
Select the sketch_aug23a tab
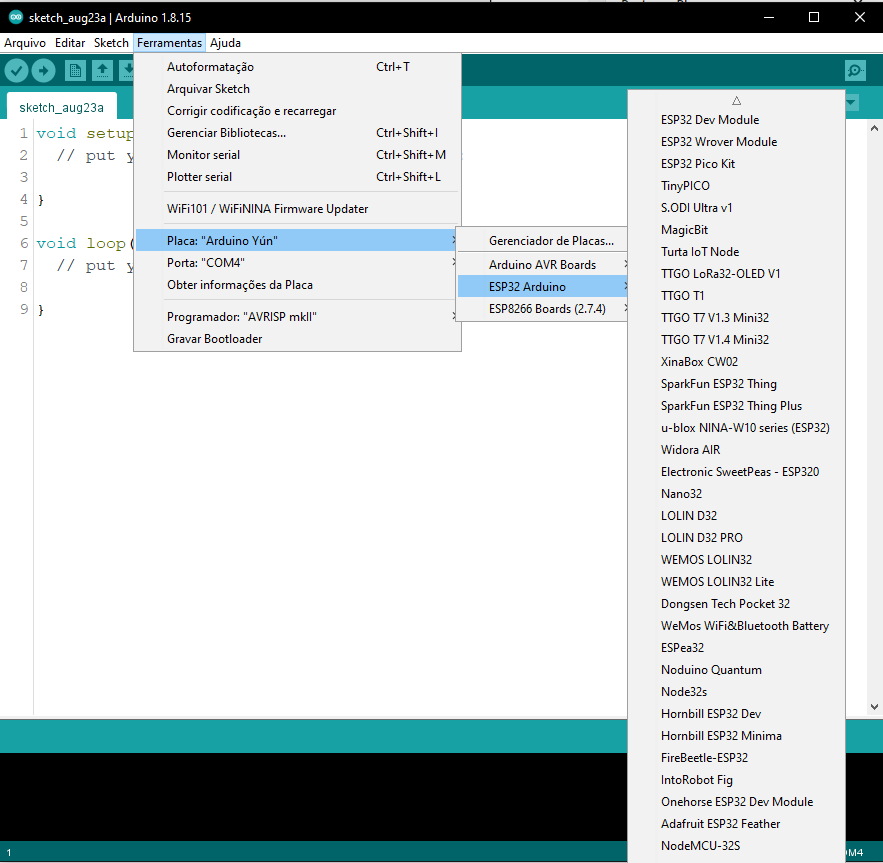[61, 107]
